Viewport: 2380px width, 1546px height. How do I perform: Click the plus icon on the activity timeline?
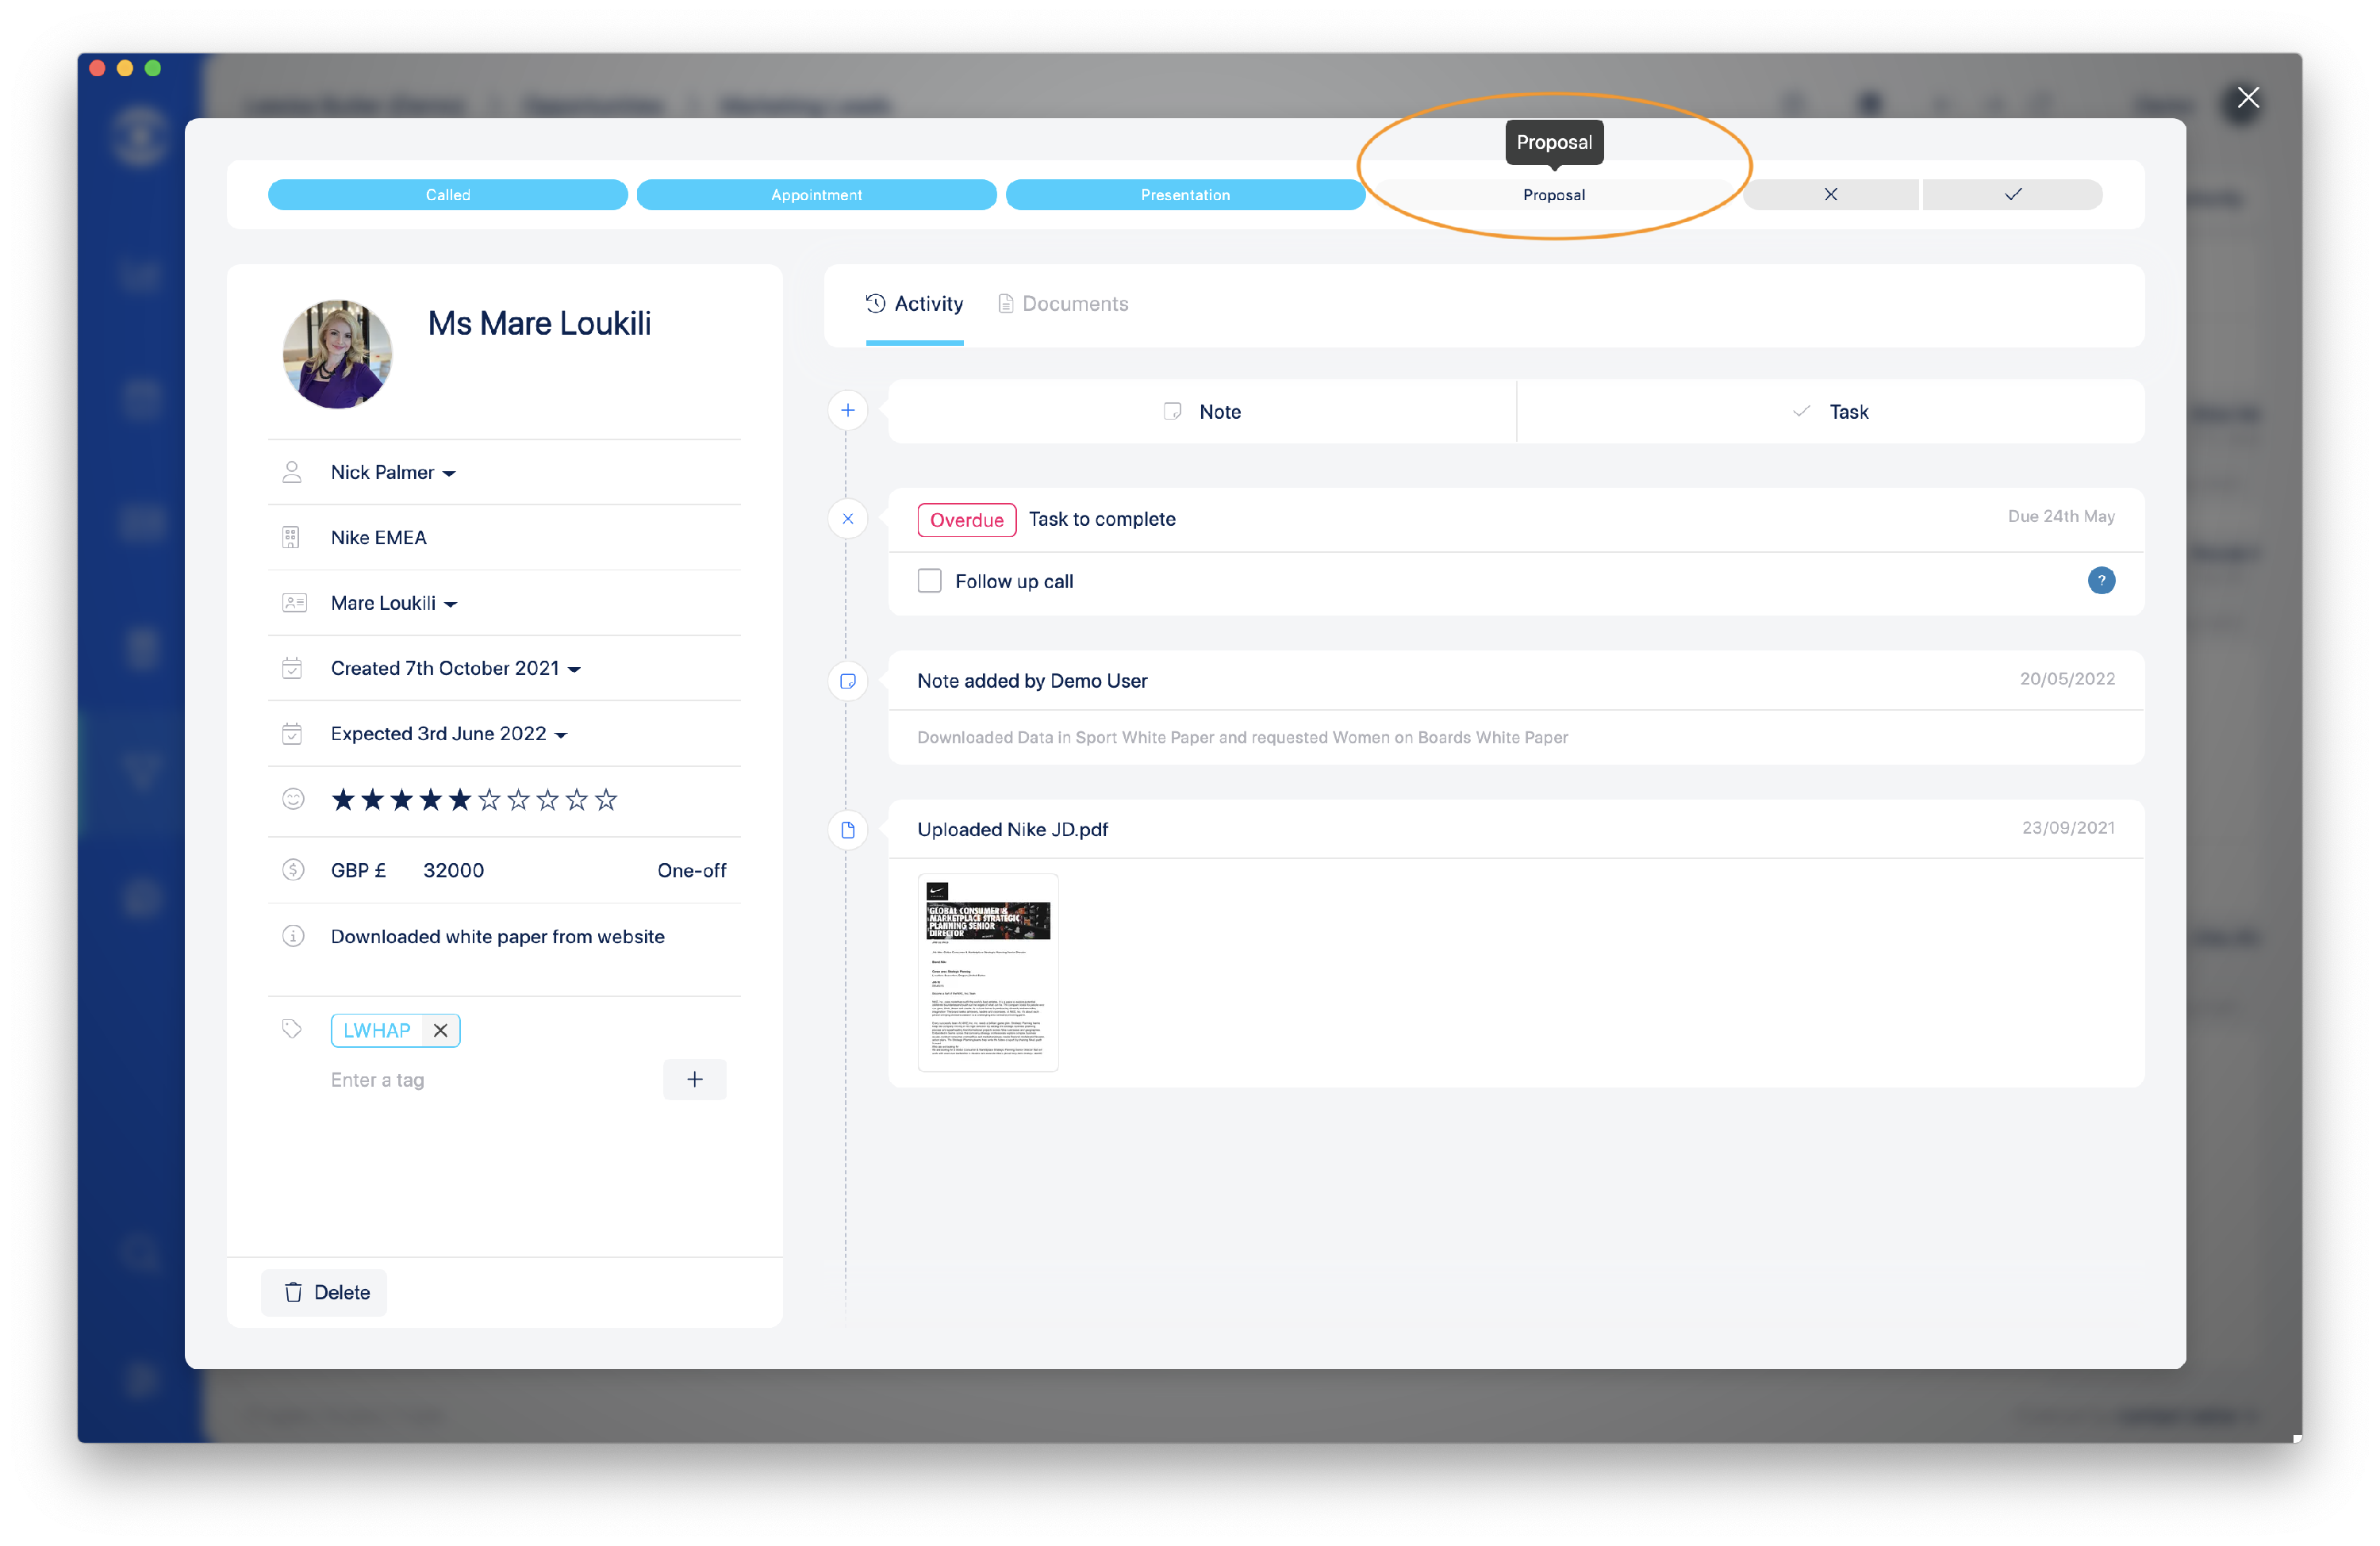847,410
